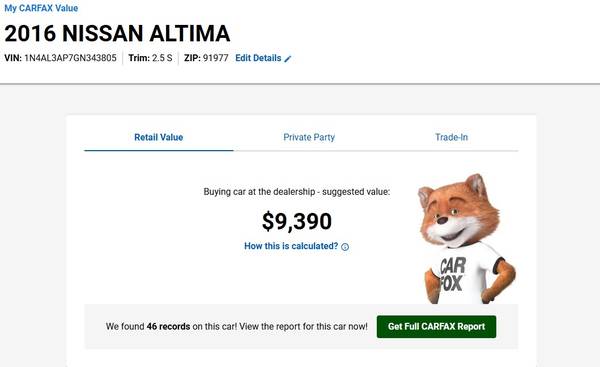Click the ZIP code 91977
The height and width of the screenshot is (367, 600).
tap(215, 58)
